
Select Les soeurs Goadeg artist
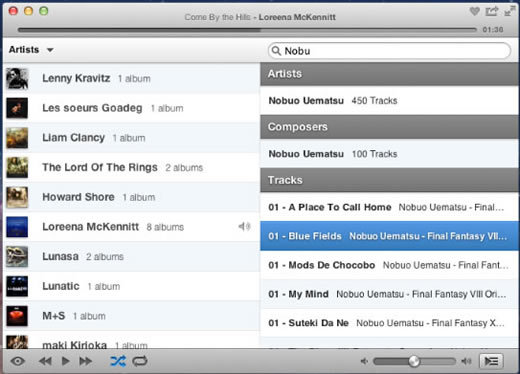[x=131, y=108]
